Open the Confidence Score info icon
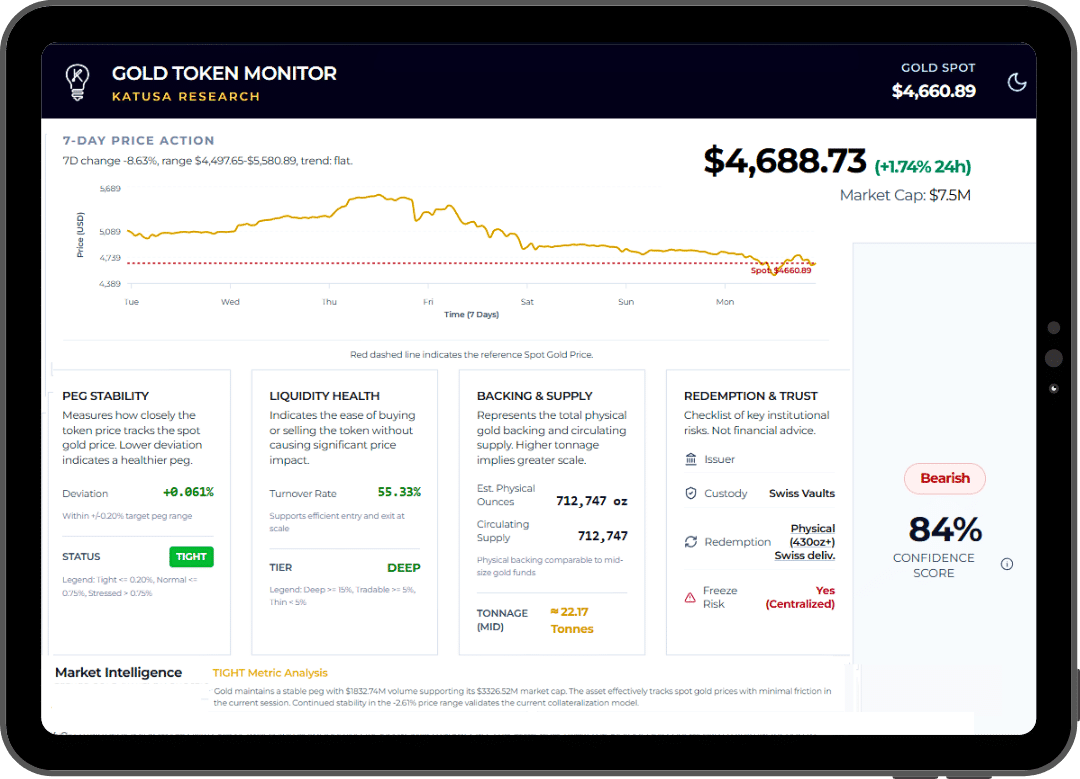Image resolution: width=1080 pixels, height=779 pixels. [1007, 564]
